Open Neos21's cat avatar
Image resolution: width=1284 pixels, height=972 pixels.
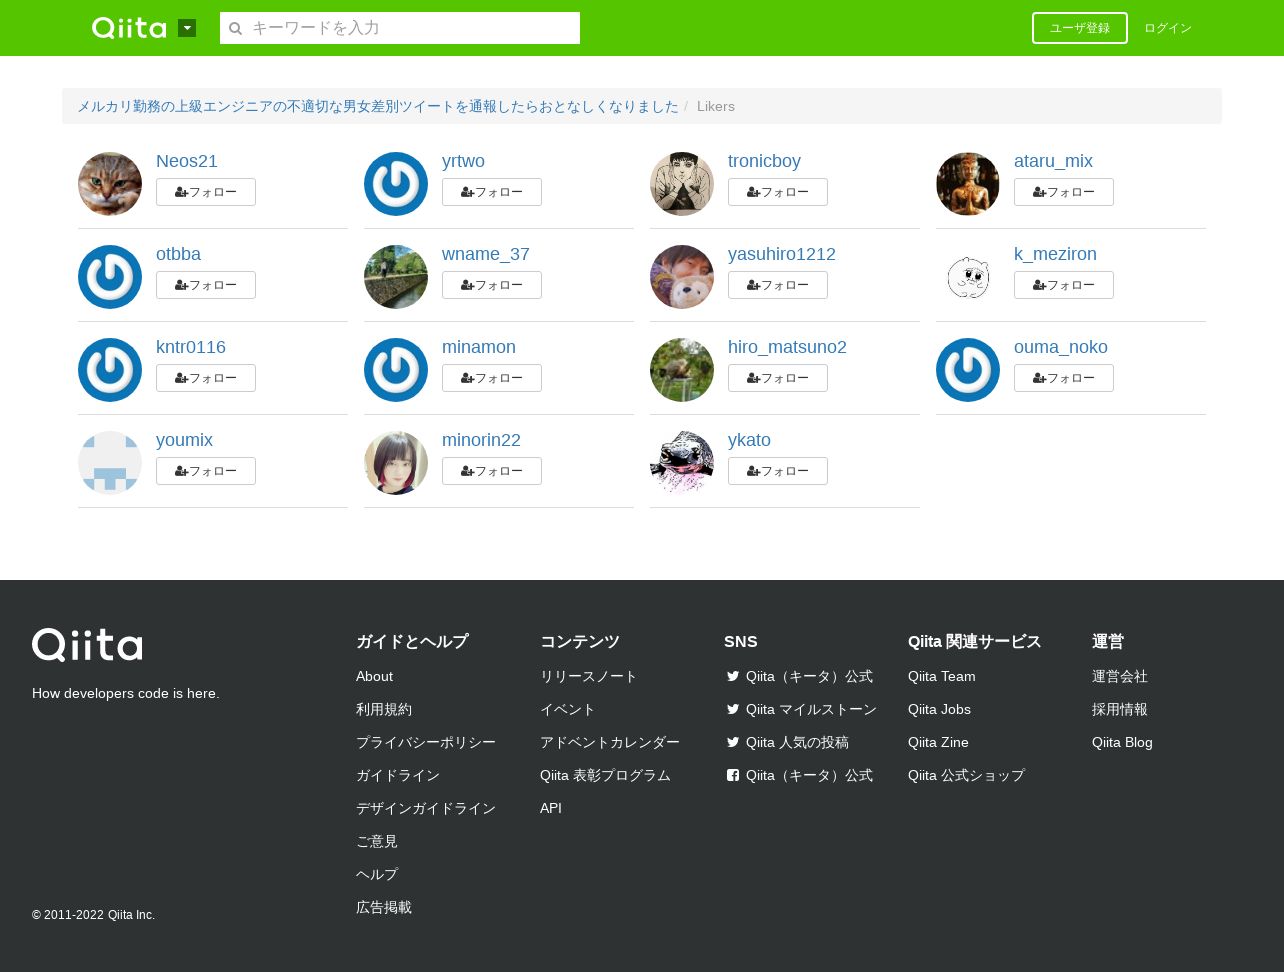[110, 184]
